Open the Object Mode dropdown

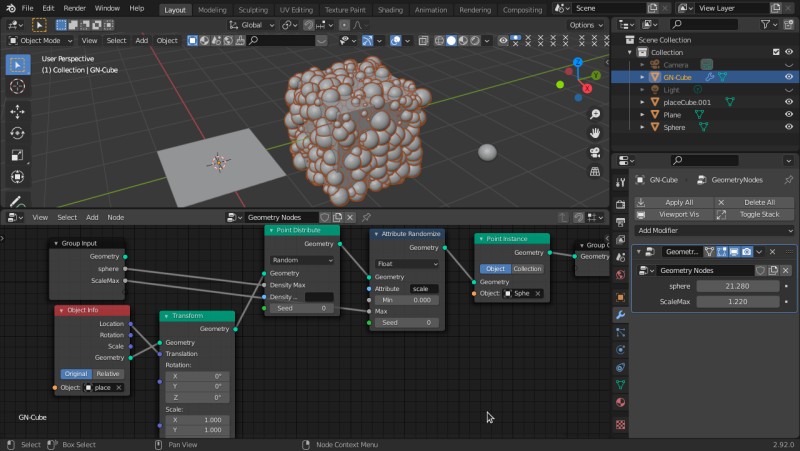pos(41,40)
